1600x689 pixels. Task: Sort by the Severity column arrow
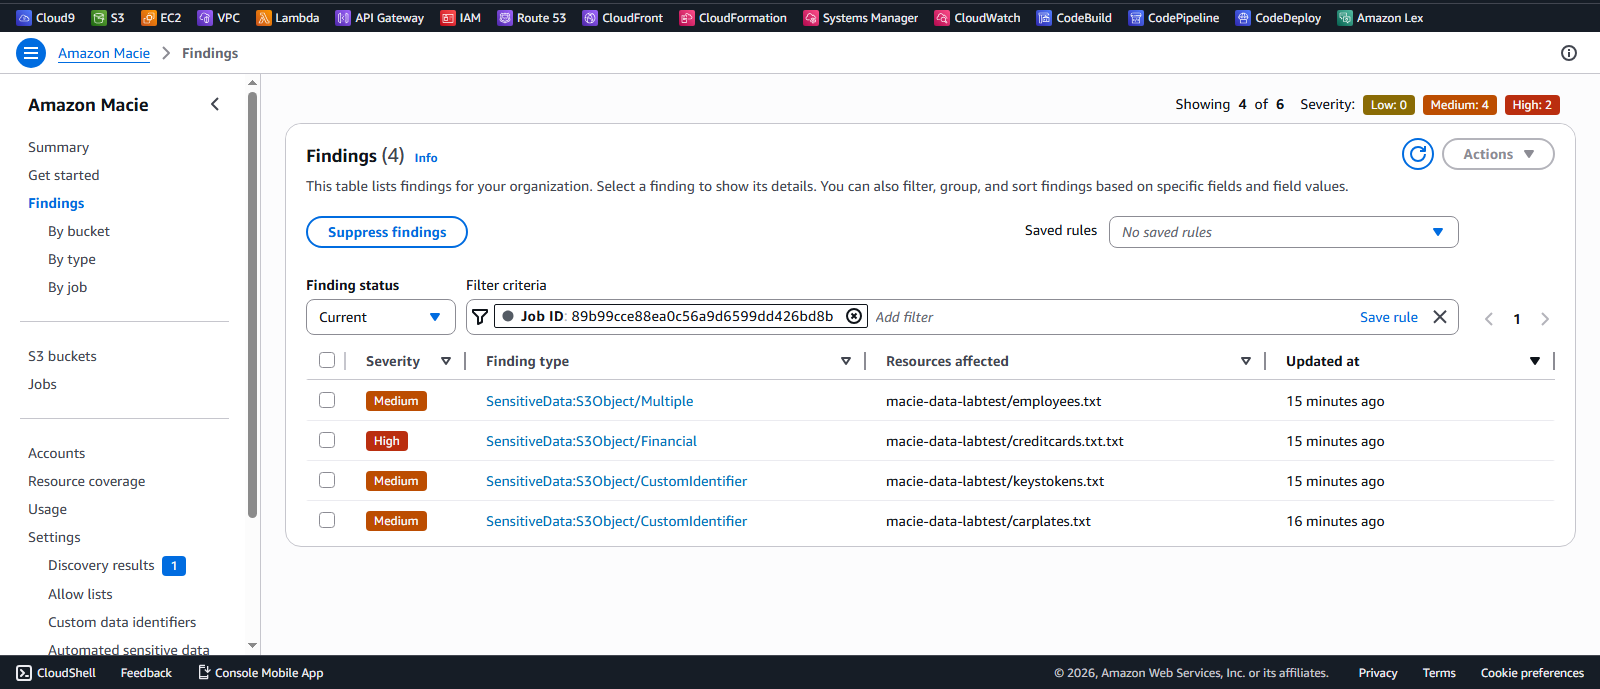(x=446, y=361)
